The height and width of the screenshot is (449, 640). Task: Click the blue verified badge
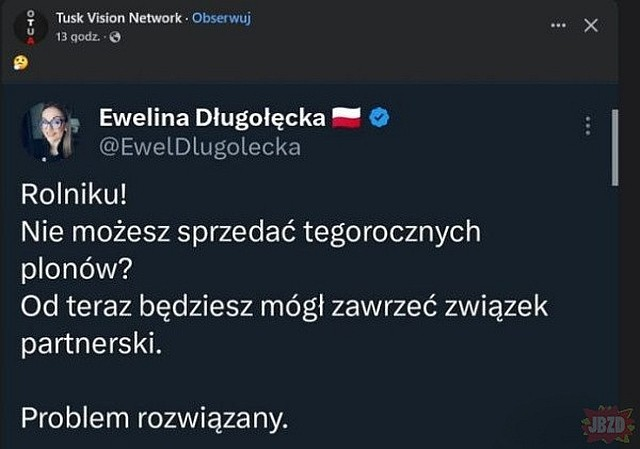click(x=379, y=119)
